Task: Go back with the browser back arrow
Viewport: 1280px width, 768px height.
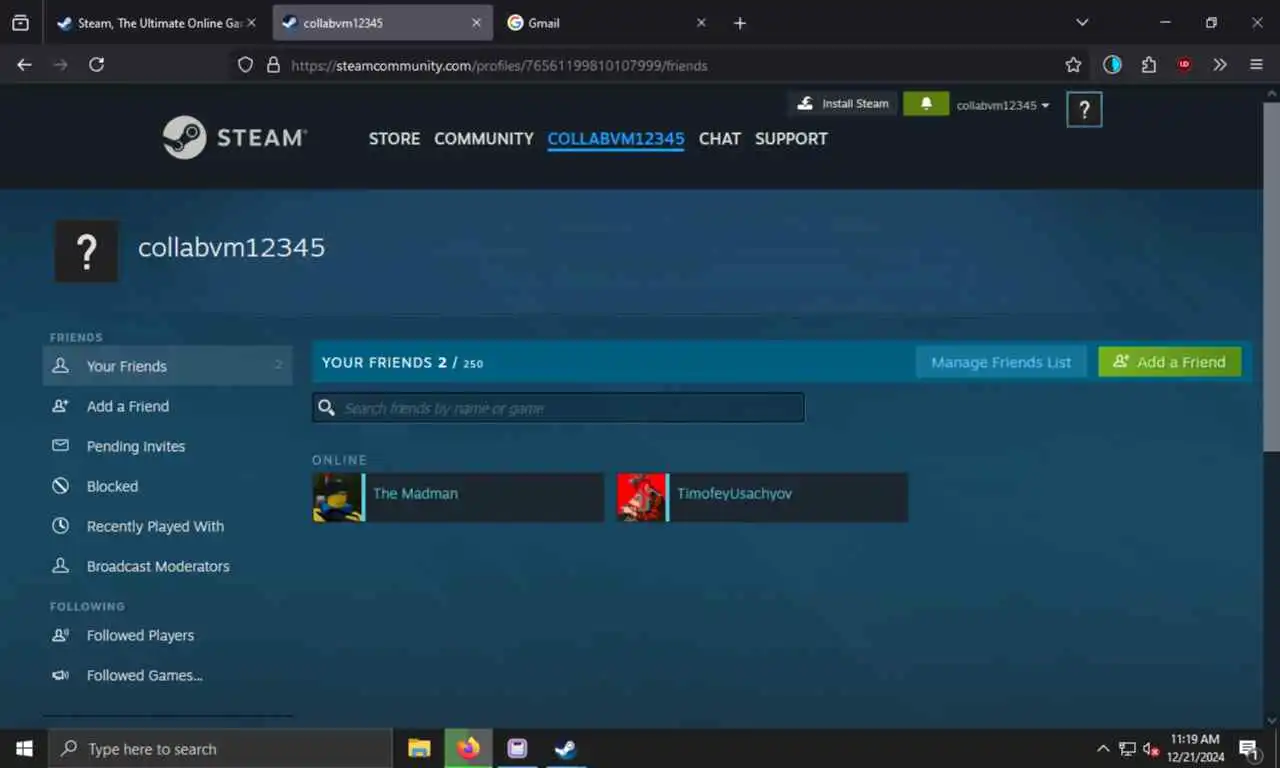Action: 25,65
